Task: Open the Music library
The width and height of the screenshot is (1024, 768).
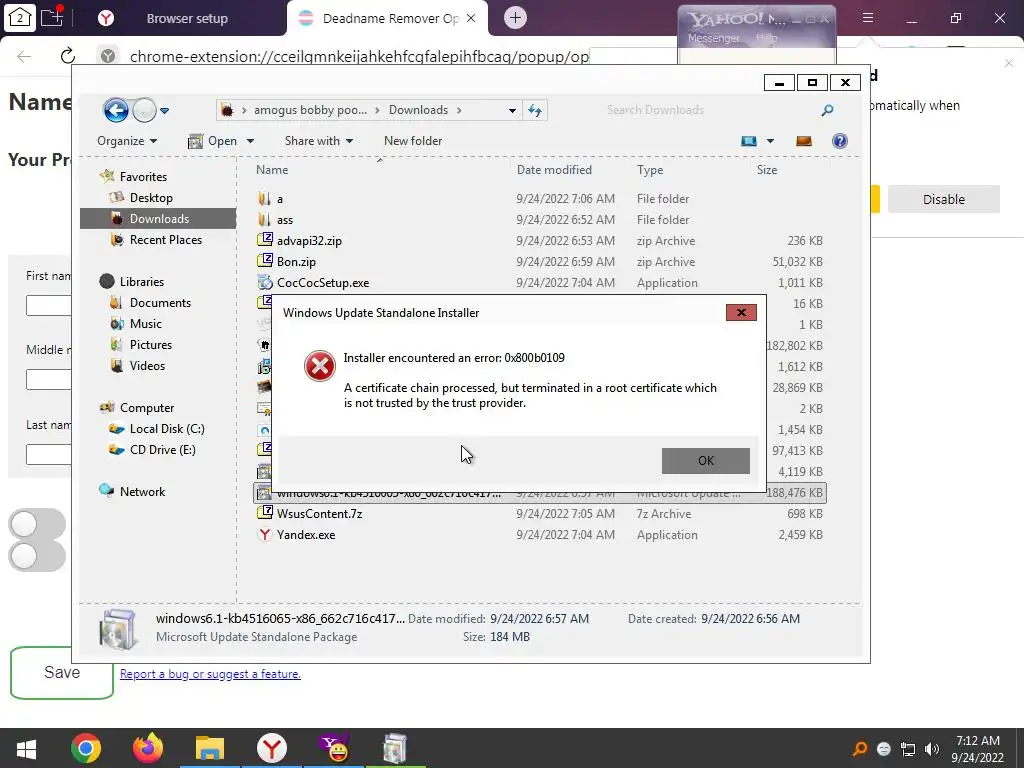Action: (x=146, y=324)
